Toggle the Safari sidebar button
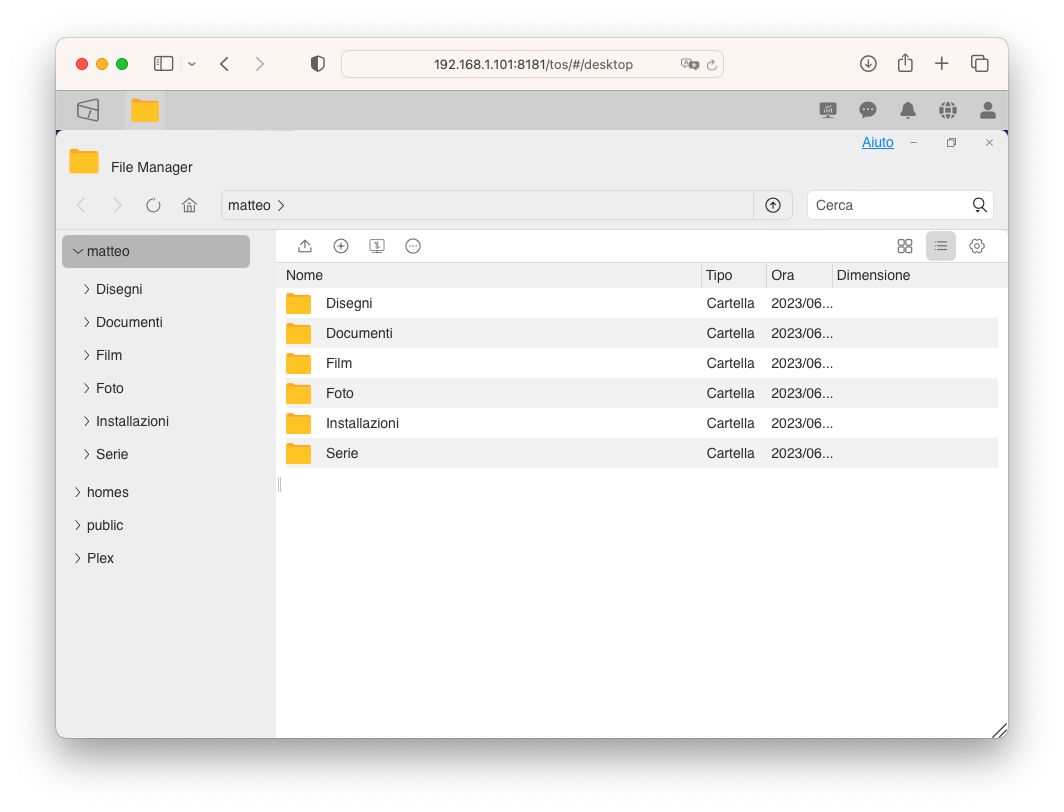The height and width of the screenshot is (812, 1064). point(163,64)
